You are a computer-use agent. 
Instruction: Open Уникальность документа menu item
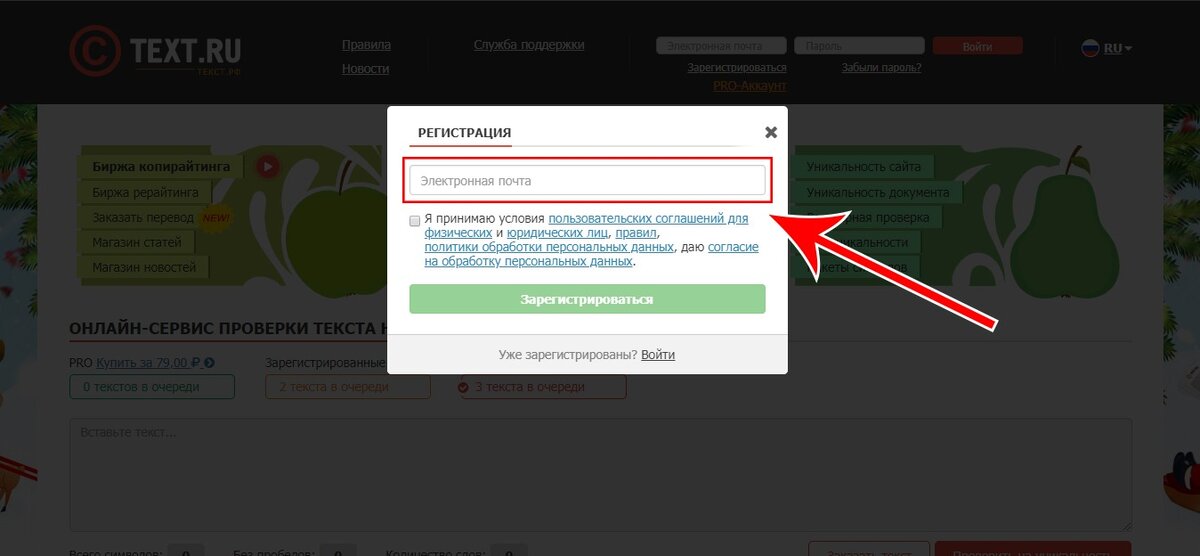point(877,192)
